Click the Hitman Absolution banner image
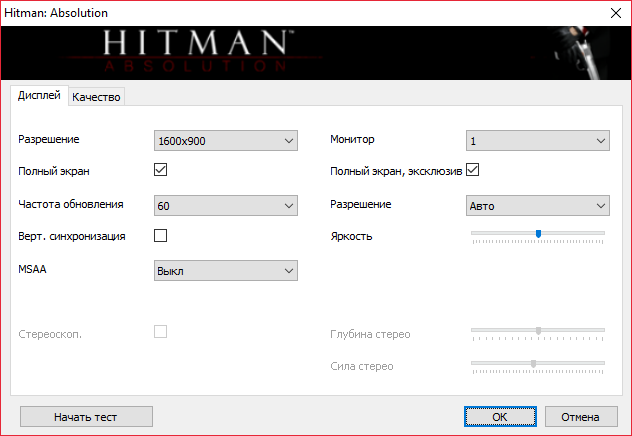632x436 pixels. coord(316,53)
